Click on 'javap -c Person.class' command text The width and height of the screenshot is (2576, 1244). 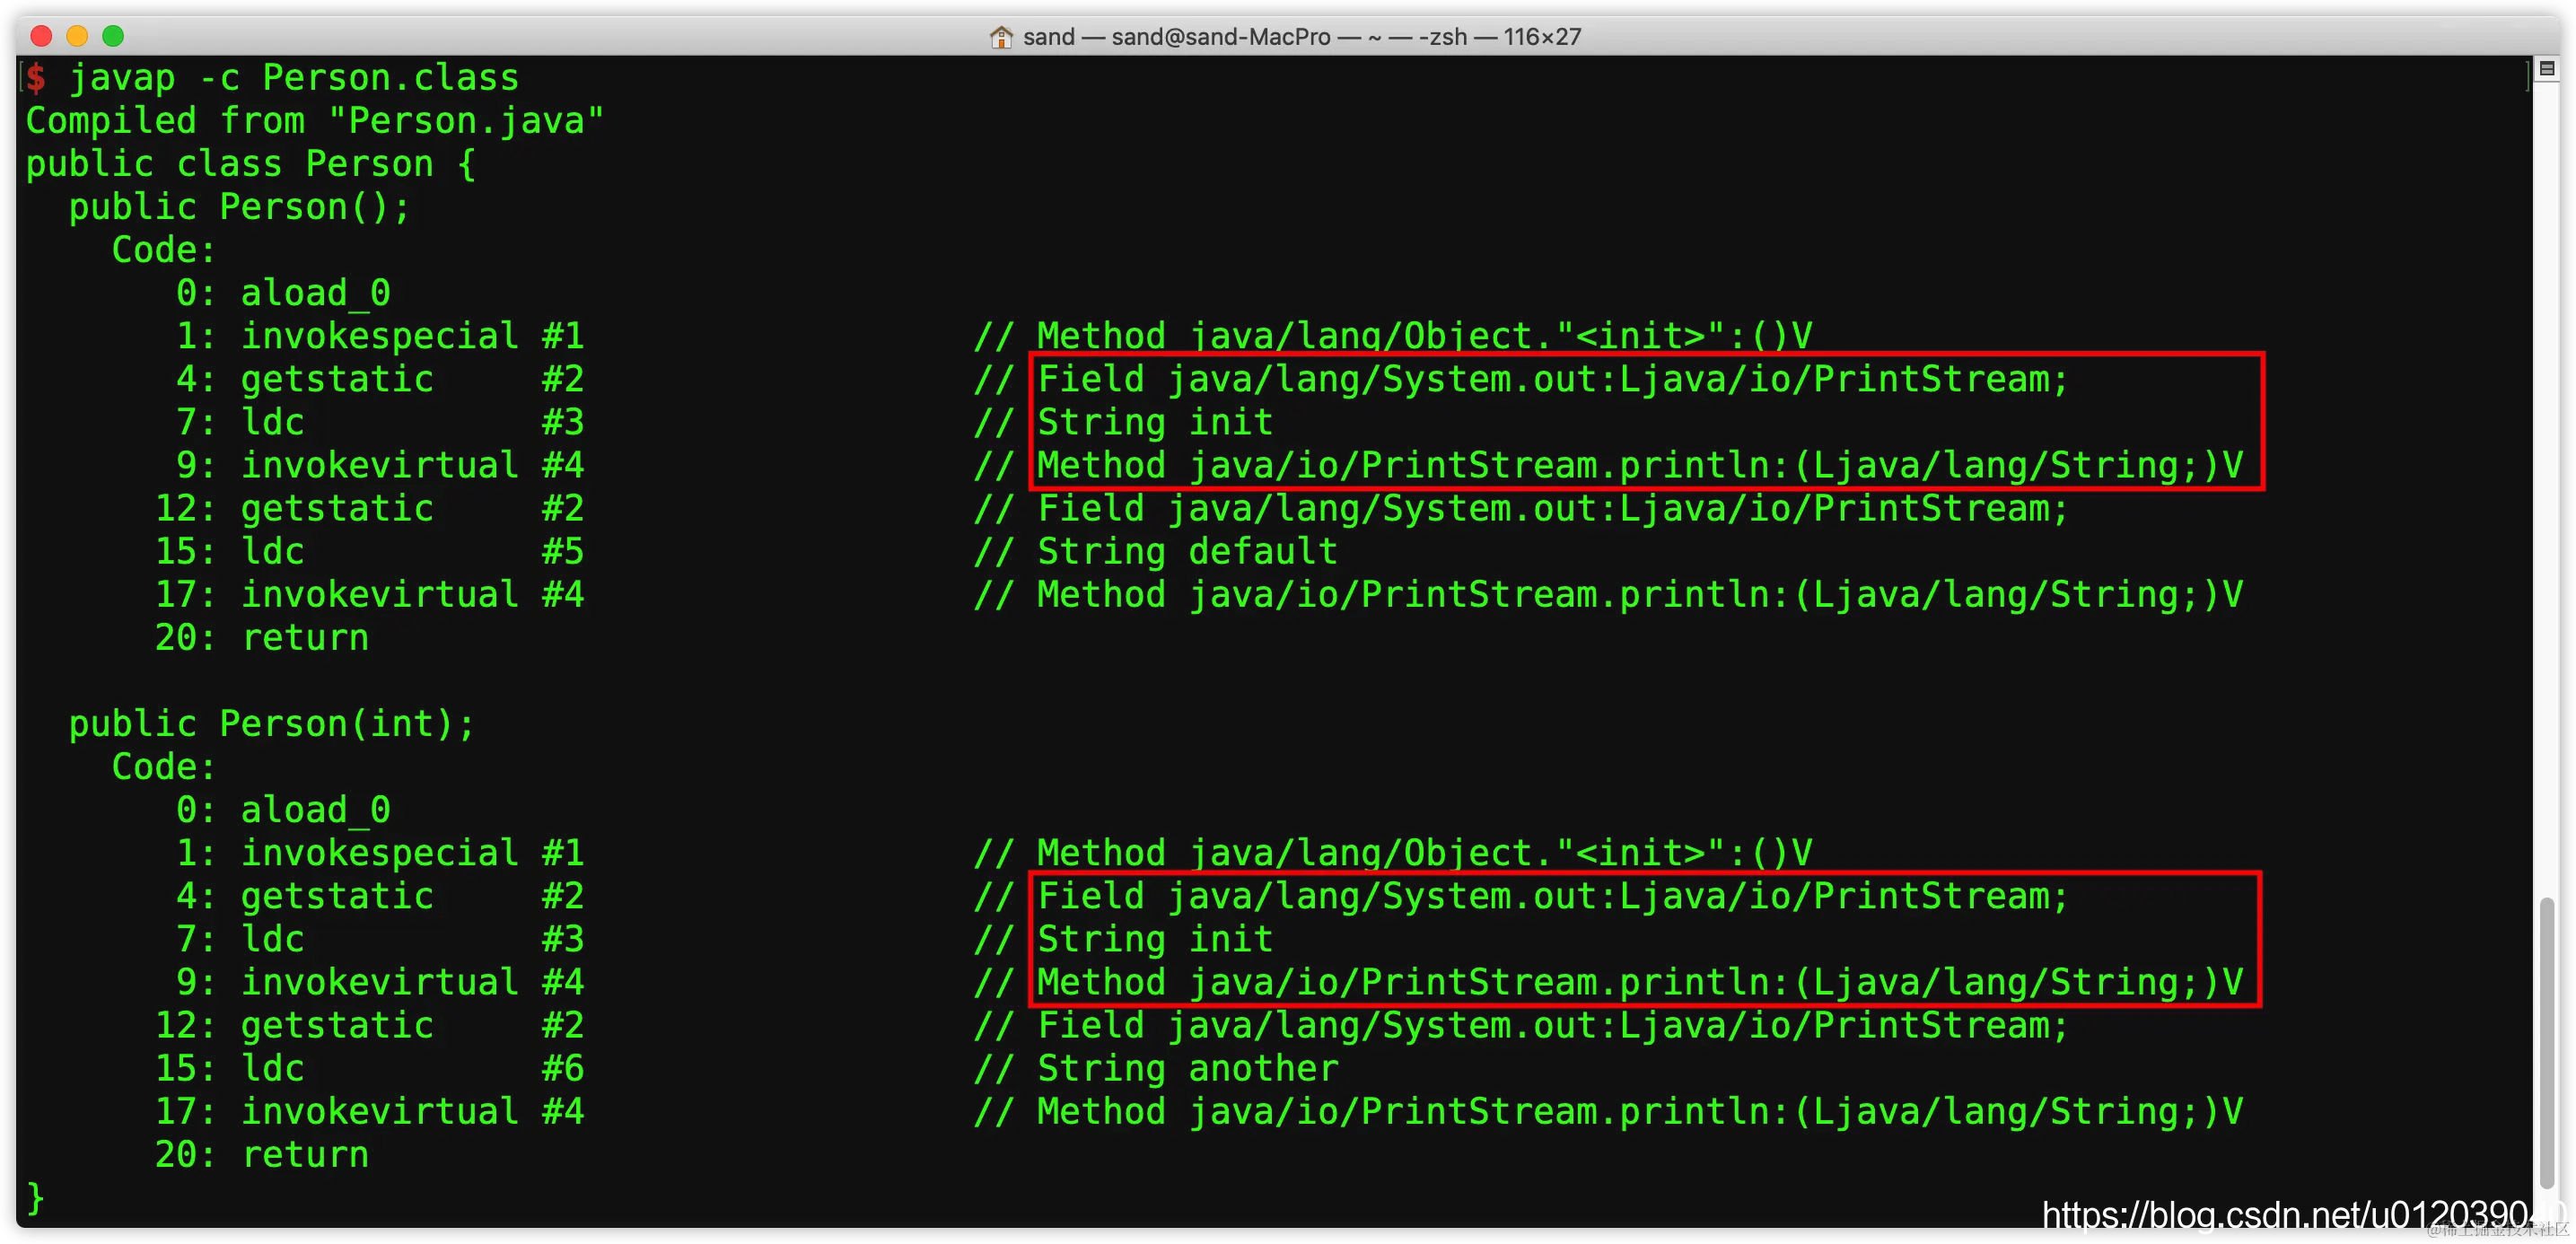click(x=294, y=78)
